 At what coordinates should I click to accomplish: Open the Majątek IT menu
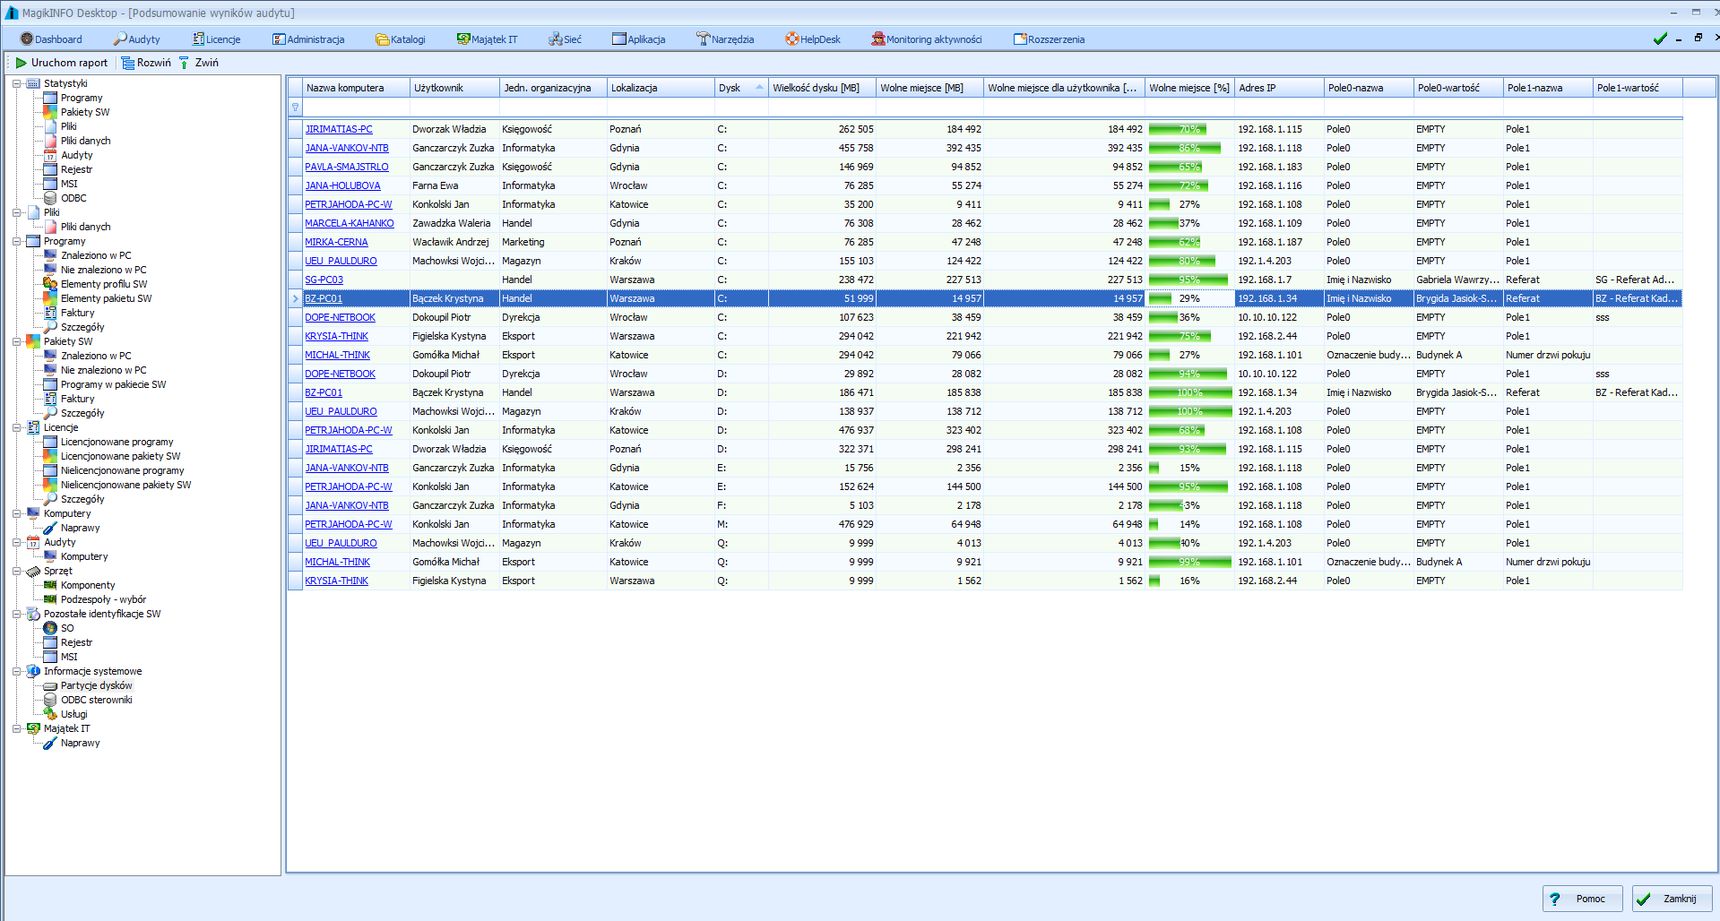coord(487,39)
